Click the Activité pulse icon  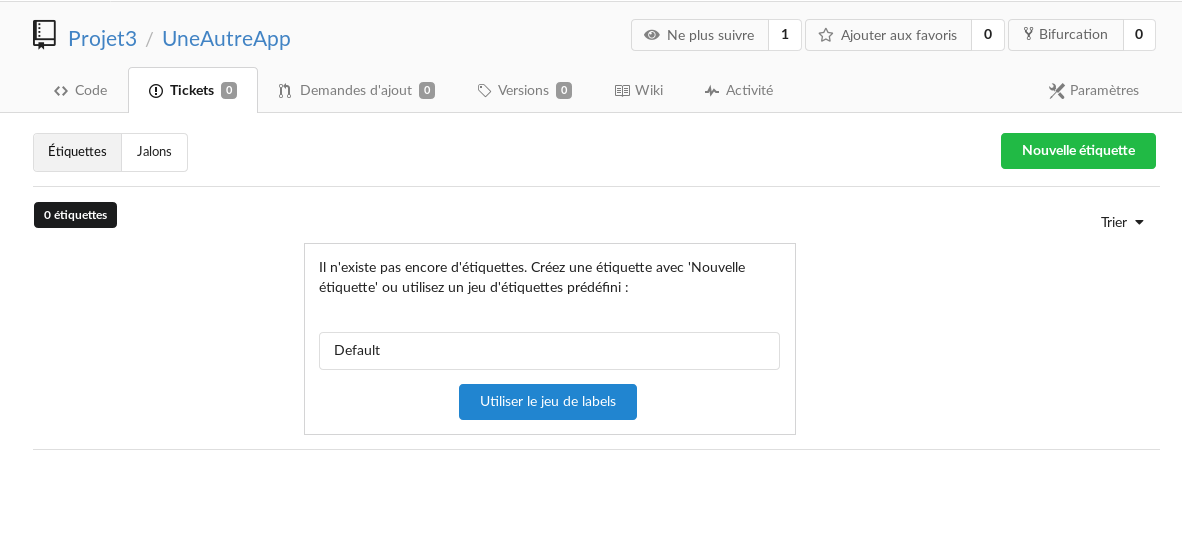click(x=712, y=91)
